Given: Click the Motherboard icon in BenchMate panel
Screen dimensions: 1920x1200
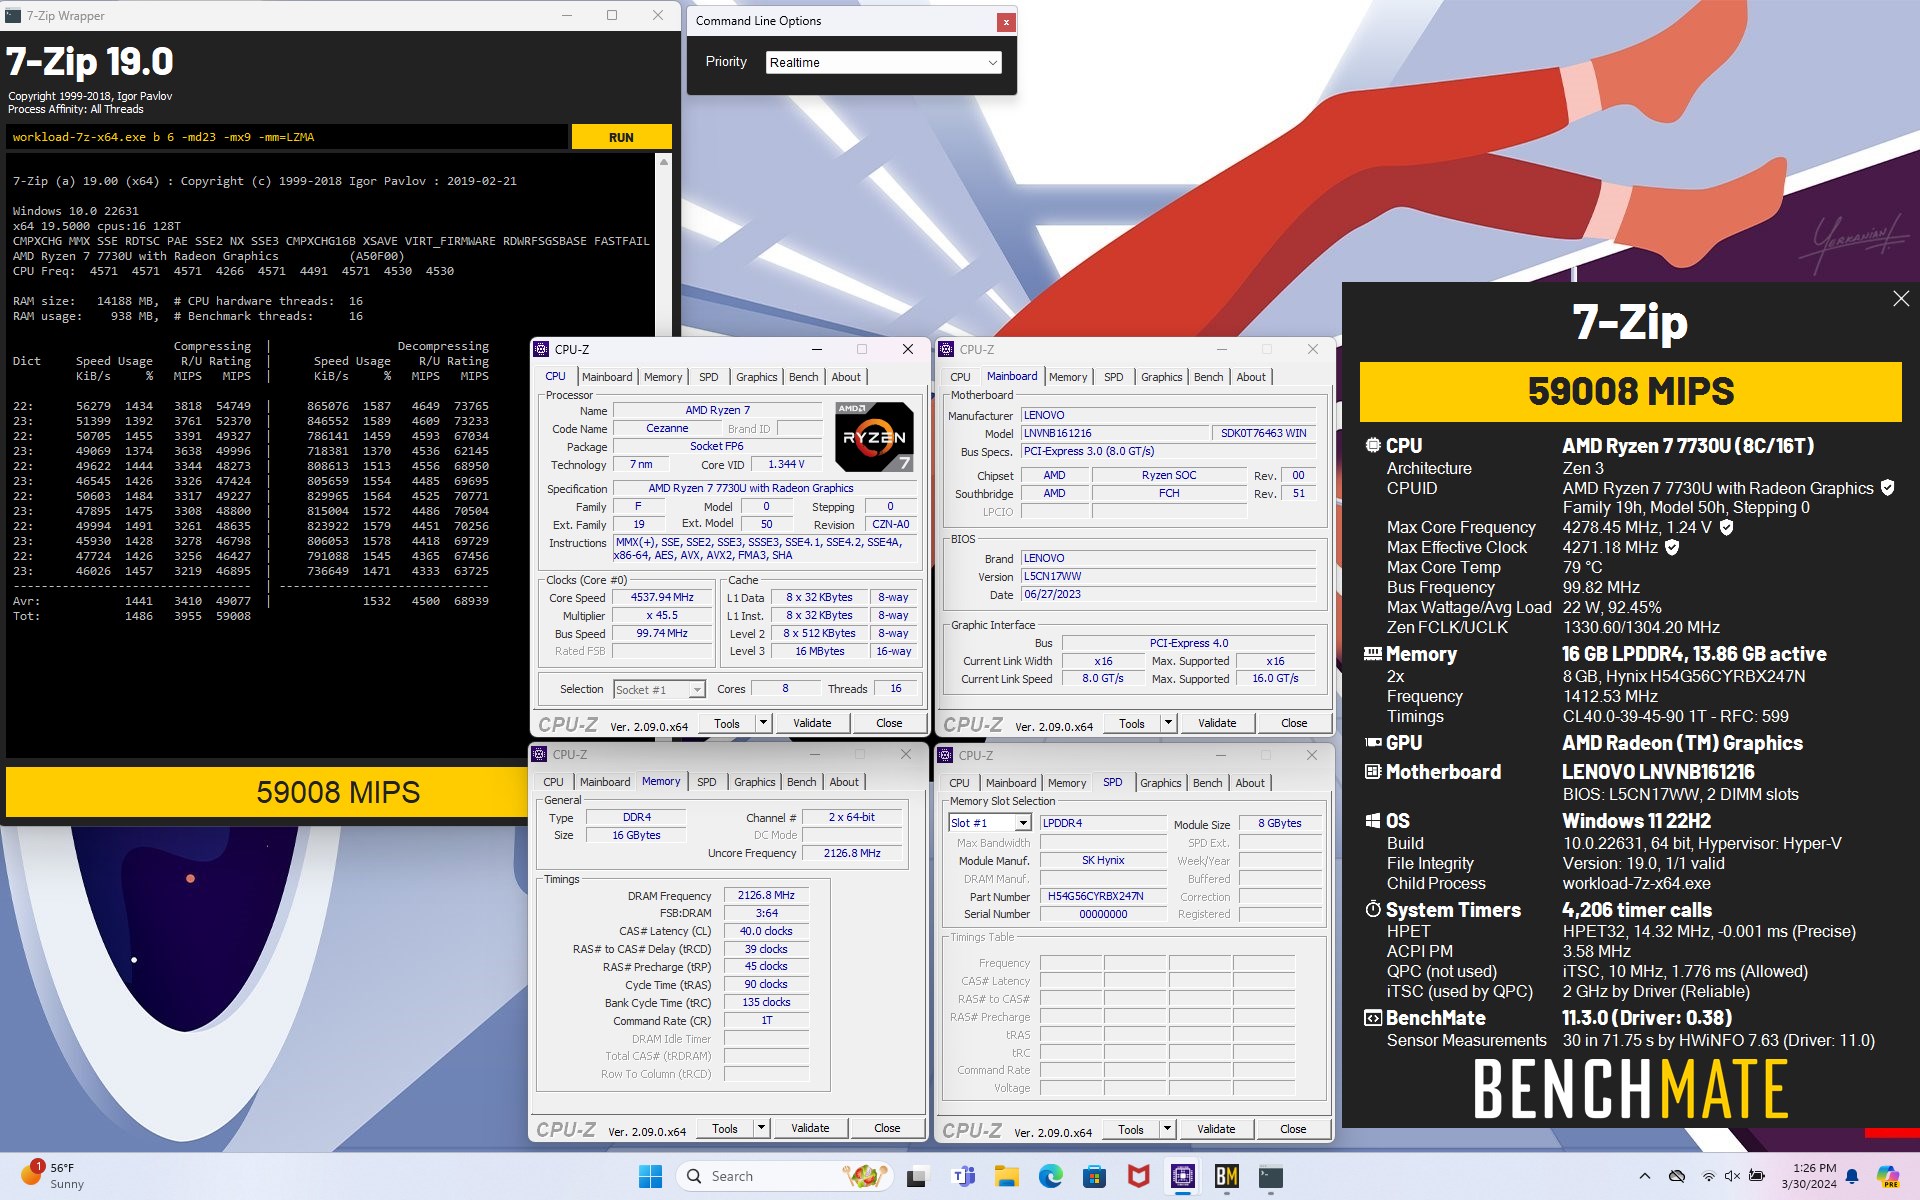Looking at the screenshot, I should [1373, 771].
